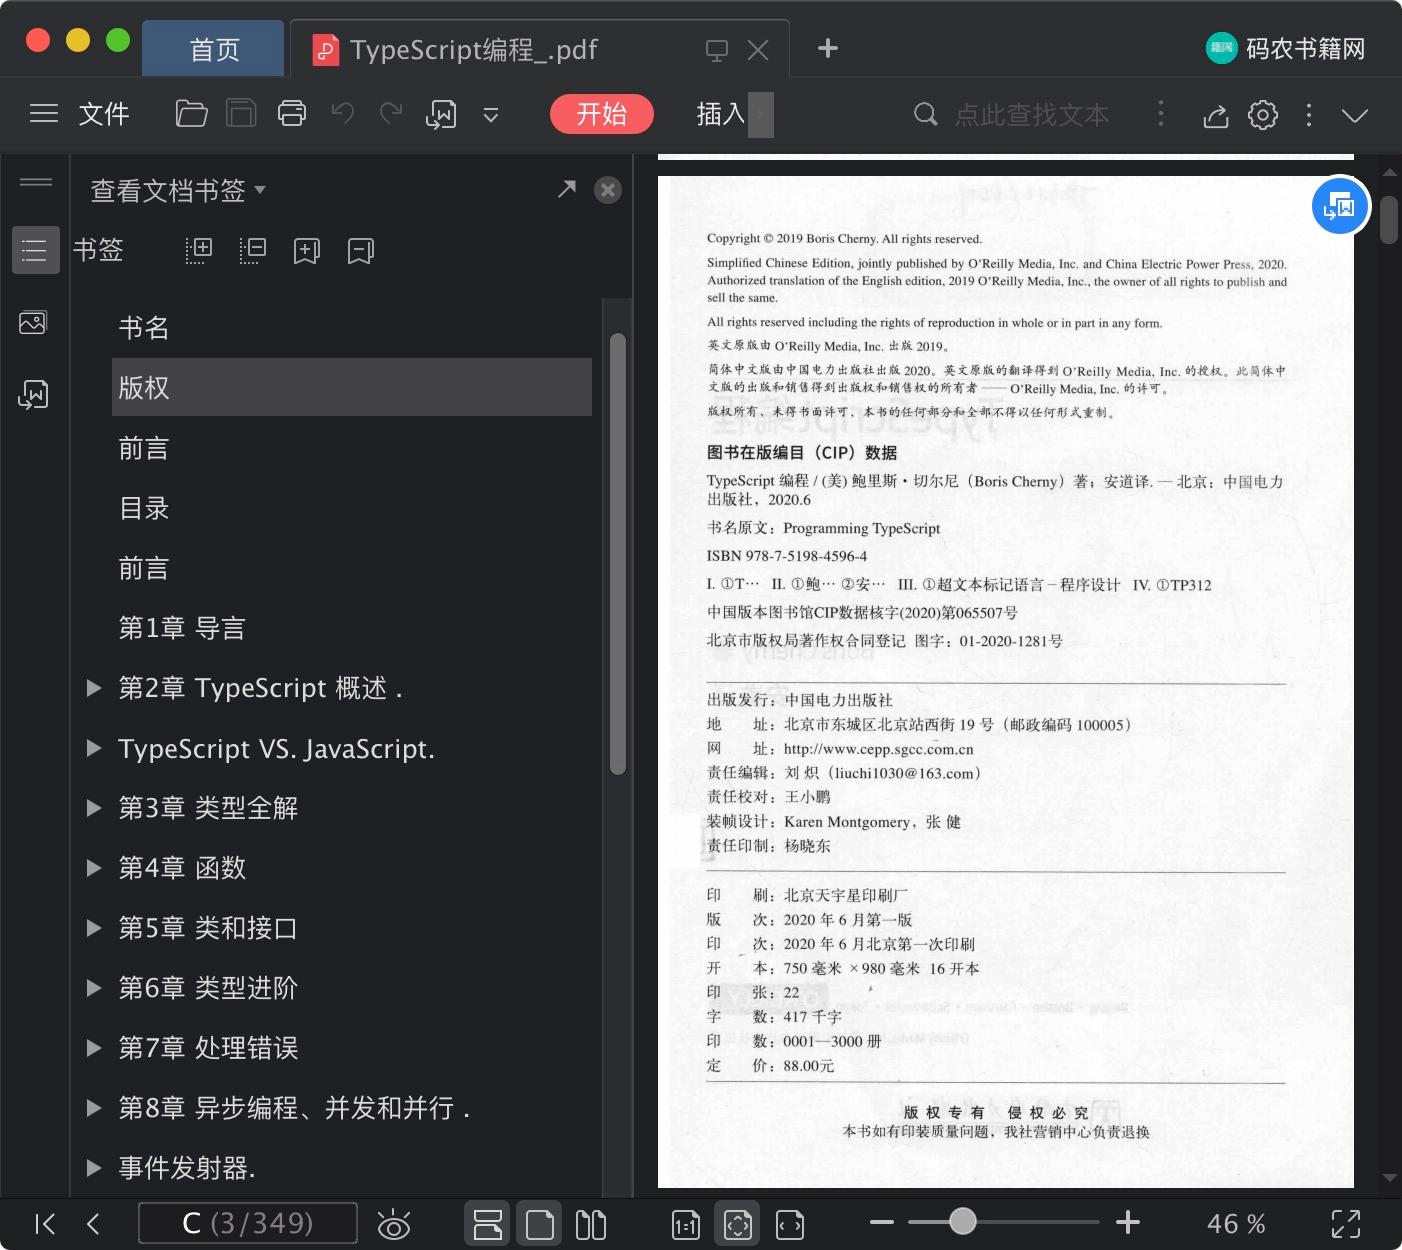1402x1250 pixels.
Task: Click the document vertical scrollbar thumb
Action: pos(1389,220)
